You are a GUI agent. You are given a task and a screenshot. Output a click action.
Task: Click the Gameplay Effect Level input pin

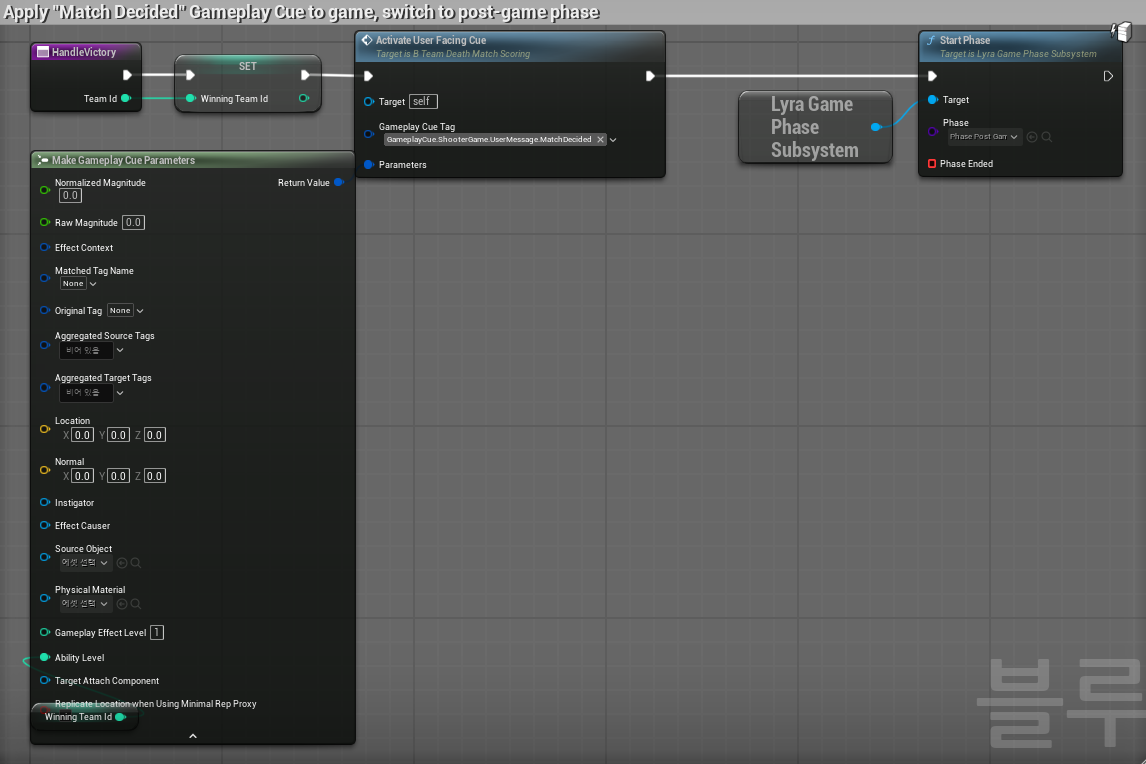[x=45, y=632]
